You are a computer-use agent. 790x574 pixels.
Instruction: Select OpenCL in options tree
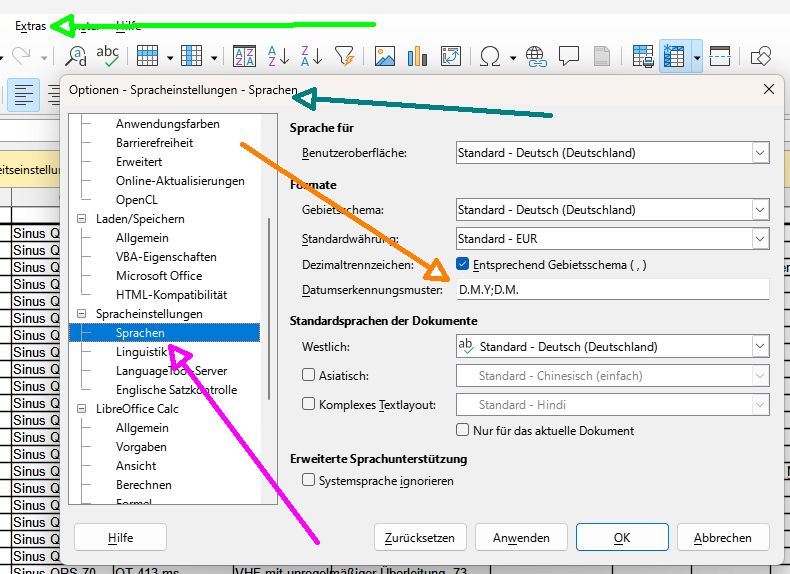coord(137,200)
